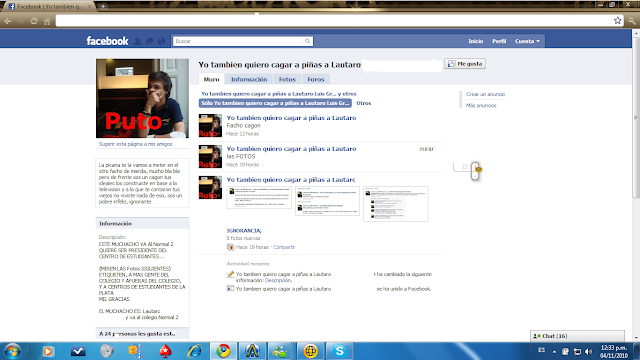
Task: Click Compartir on the album post
Action: click(x=284, y=247)
